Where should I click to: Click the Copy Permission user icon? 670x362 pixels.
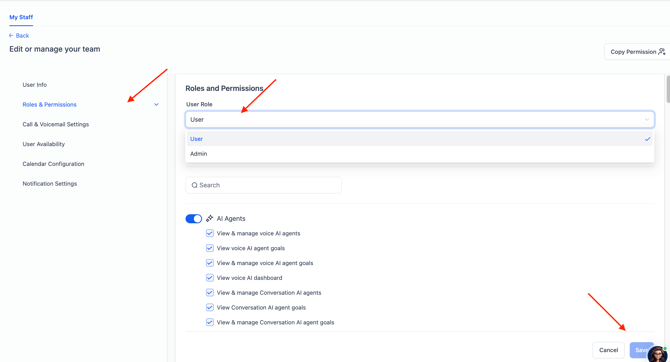[x=661, y=52]
